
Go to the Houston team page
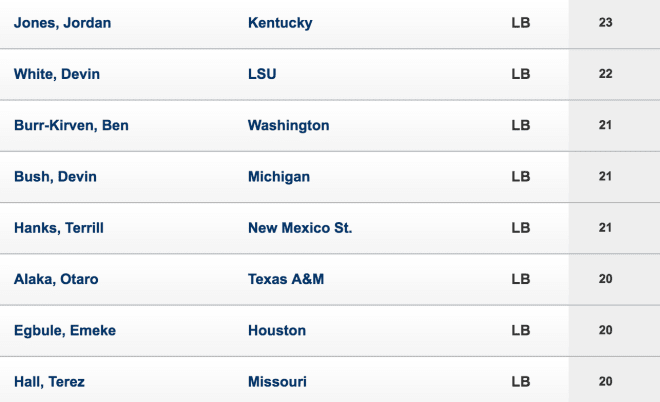[x=277, y=331]
